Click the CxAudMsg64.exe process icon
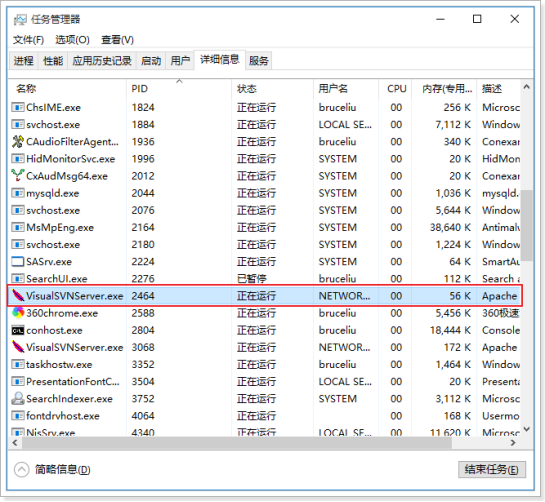The width and height of the screenshot is (545, 502). [18, 175]
